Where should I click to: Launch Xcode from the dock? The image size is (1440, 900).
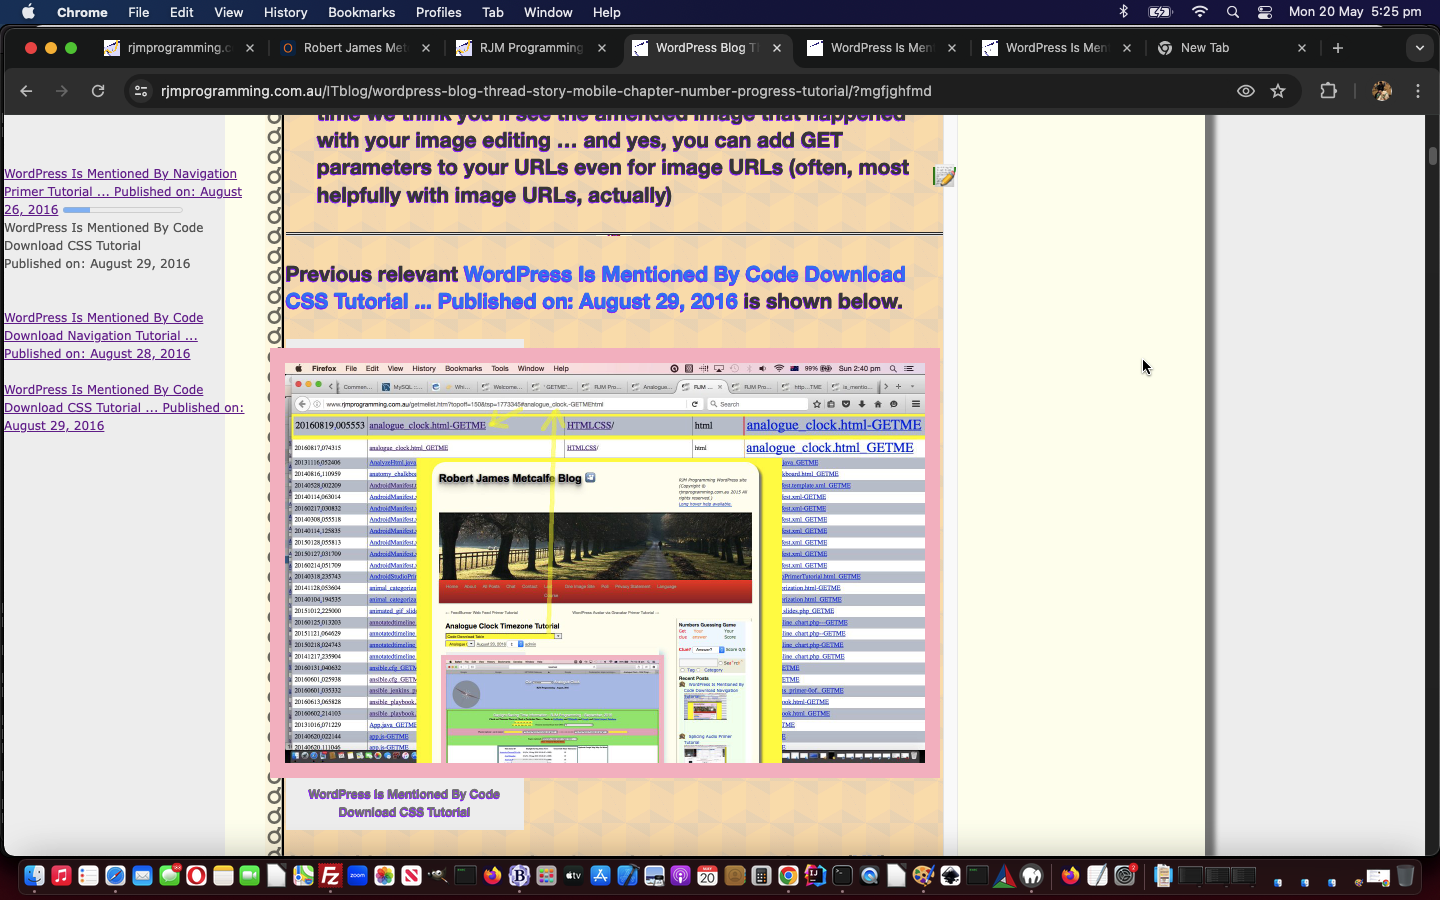pyautogui.click(x=627, y=876)
